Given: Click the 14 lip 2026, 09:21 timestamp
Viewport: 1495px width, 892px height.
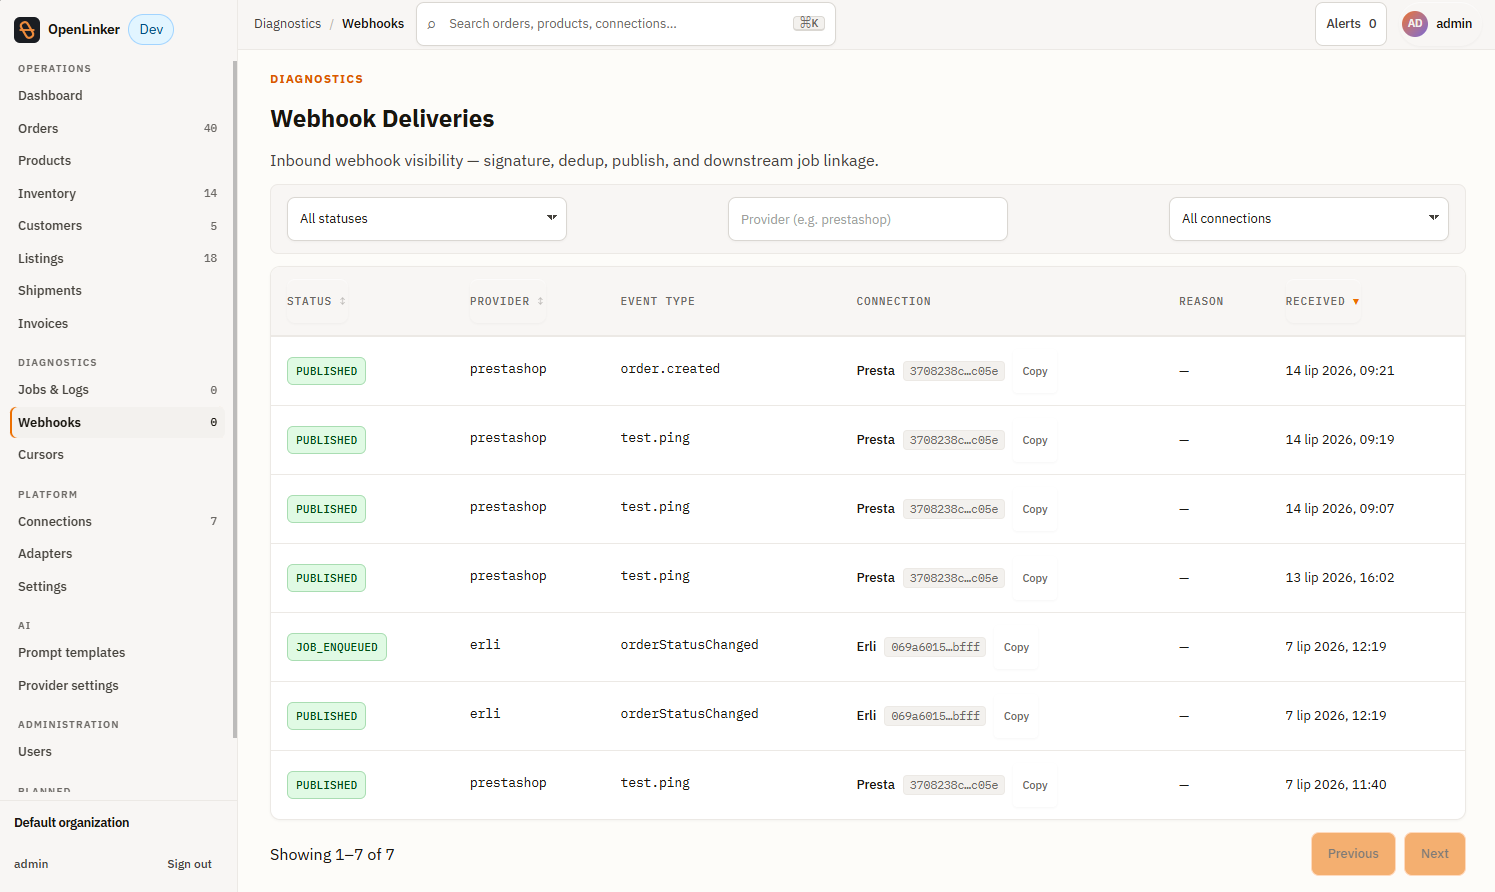Looking at the screenshot, I should tap(1340, 371).
